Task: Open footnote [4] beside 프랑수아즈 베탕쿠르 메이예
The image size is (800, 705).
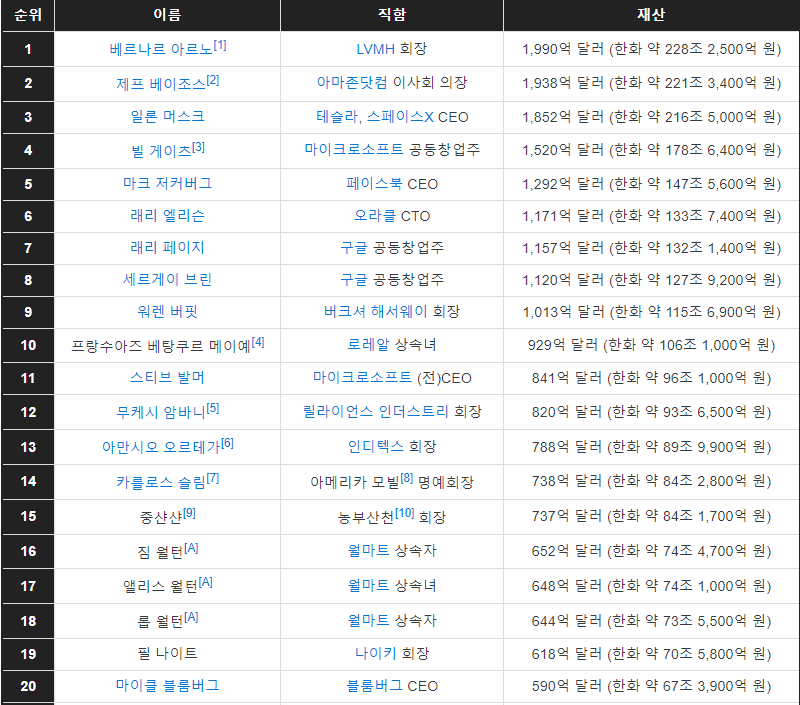Action: pyautogui.click(x=258, y=342)
